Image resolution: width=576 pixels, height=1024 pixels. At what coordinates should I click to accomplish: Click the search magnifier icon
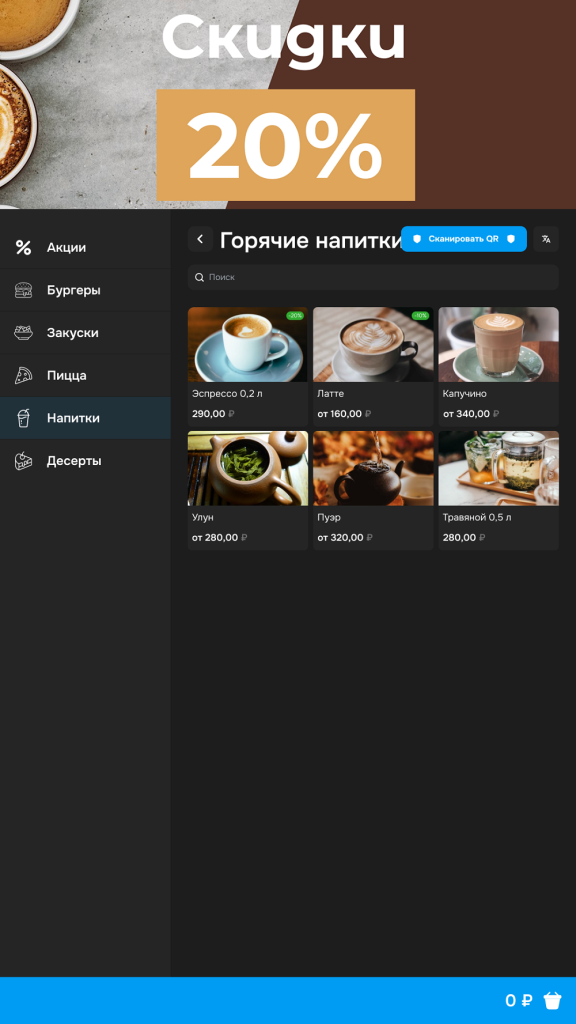[199, 278]
